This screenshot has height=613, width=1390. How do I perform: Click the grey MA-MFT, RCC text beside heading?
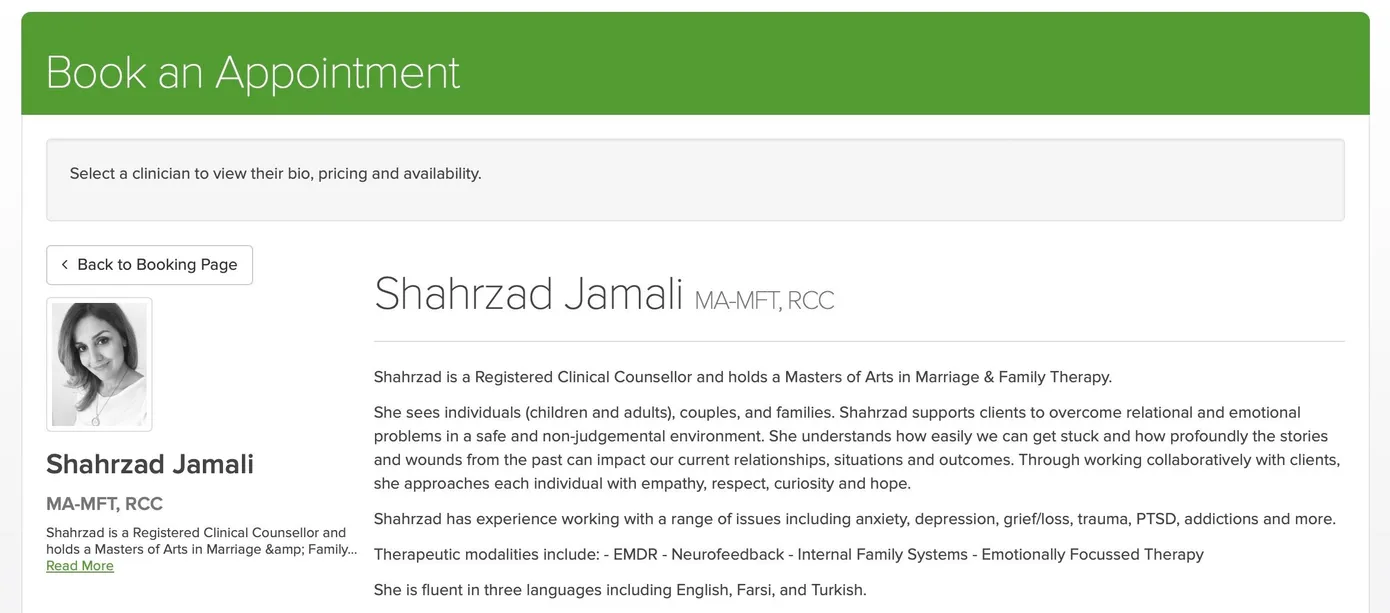click(764, 300)
